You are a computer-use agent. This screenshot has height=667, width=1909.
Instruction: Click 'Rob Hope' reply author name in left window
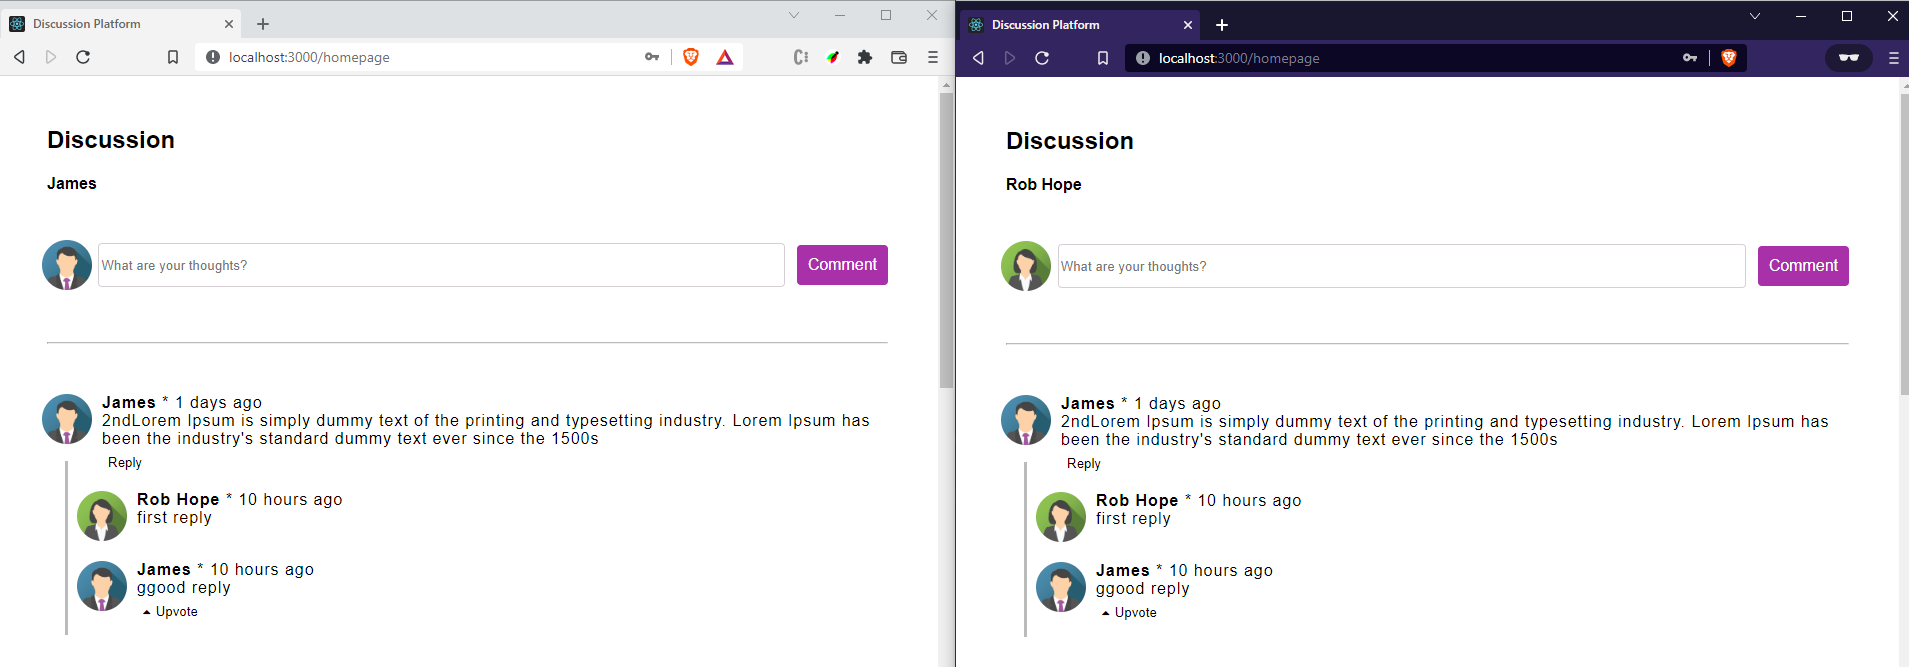(x=178, y=499)
